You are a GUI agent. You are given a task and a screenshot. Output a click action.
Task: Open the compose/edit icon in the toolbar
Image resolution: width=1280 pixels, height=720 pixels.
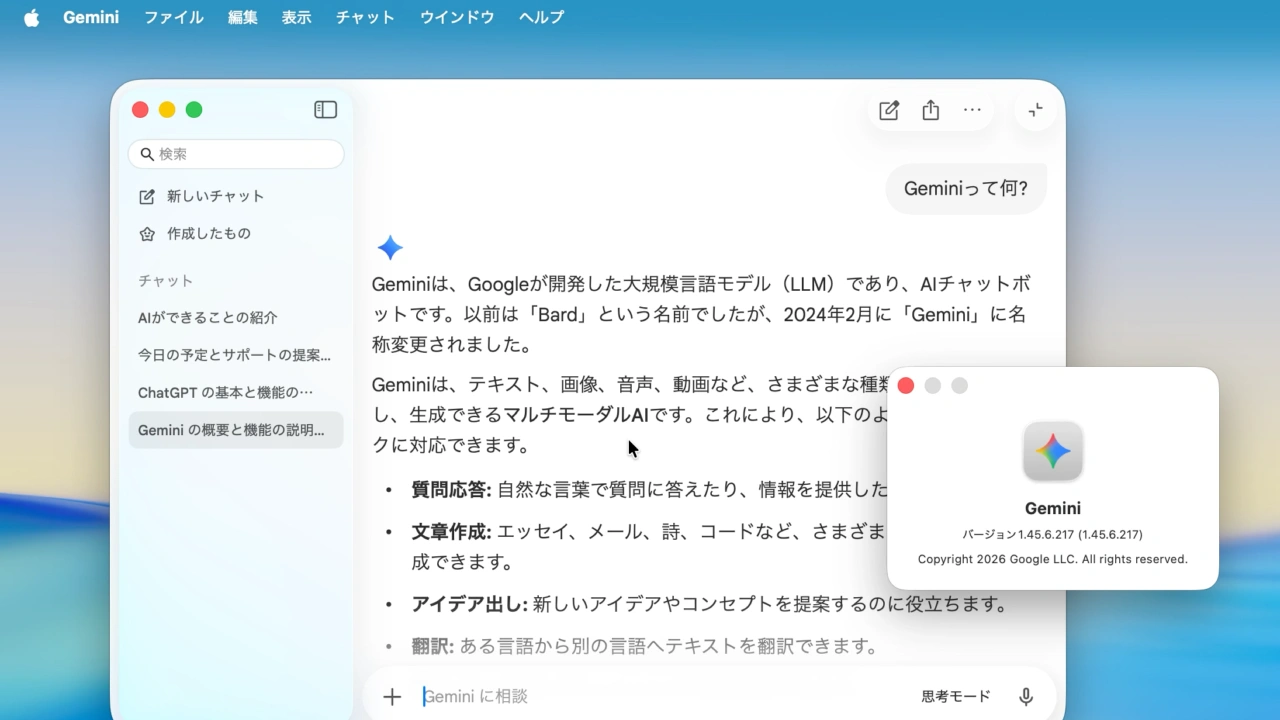[x=888, y=110]
